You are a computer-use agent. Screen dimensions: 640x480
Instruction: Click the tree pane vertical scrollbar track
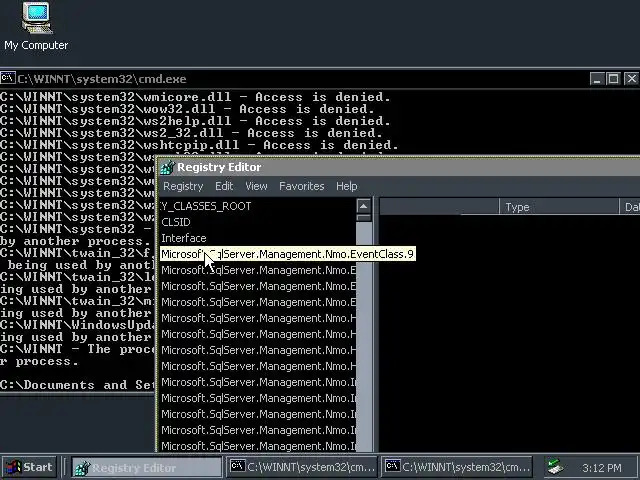(364, 335)
